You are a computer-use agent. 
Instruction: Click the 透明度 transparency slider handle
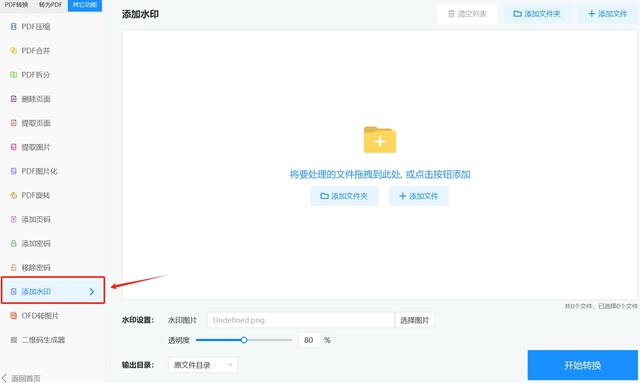click(244, 340)
